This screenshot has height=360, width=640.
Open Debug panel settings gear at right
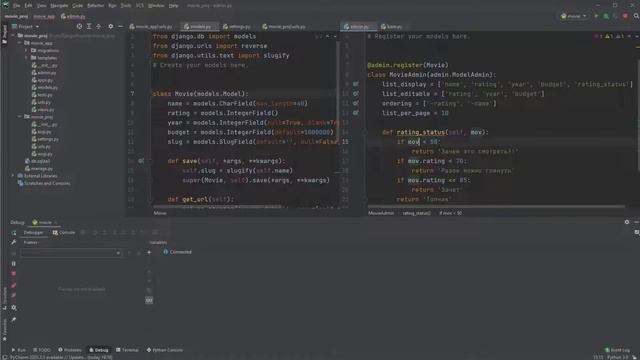(627, 222)
